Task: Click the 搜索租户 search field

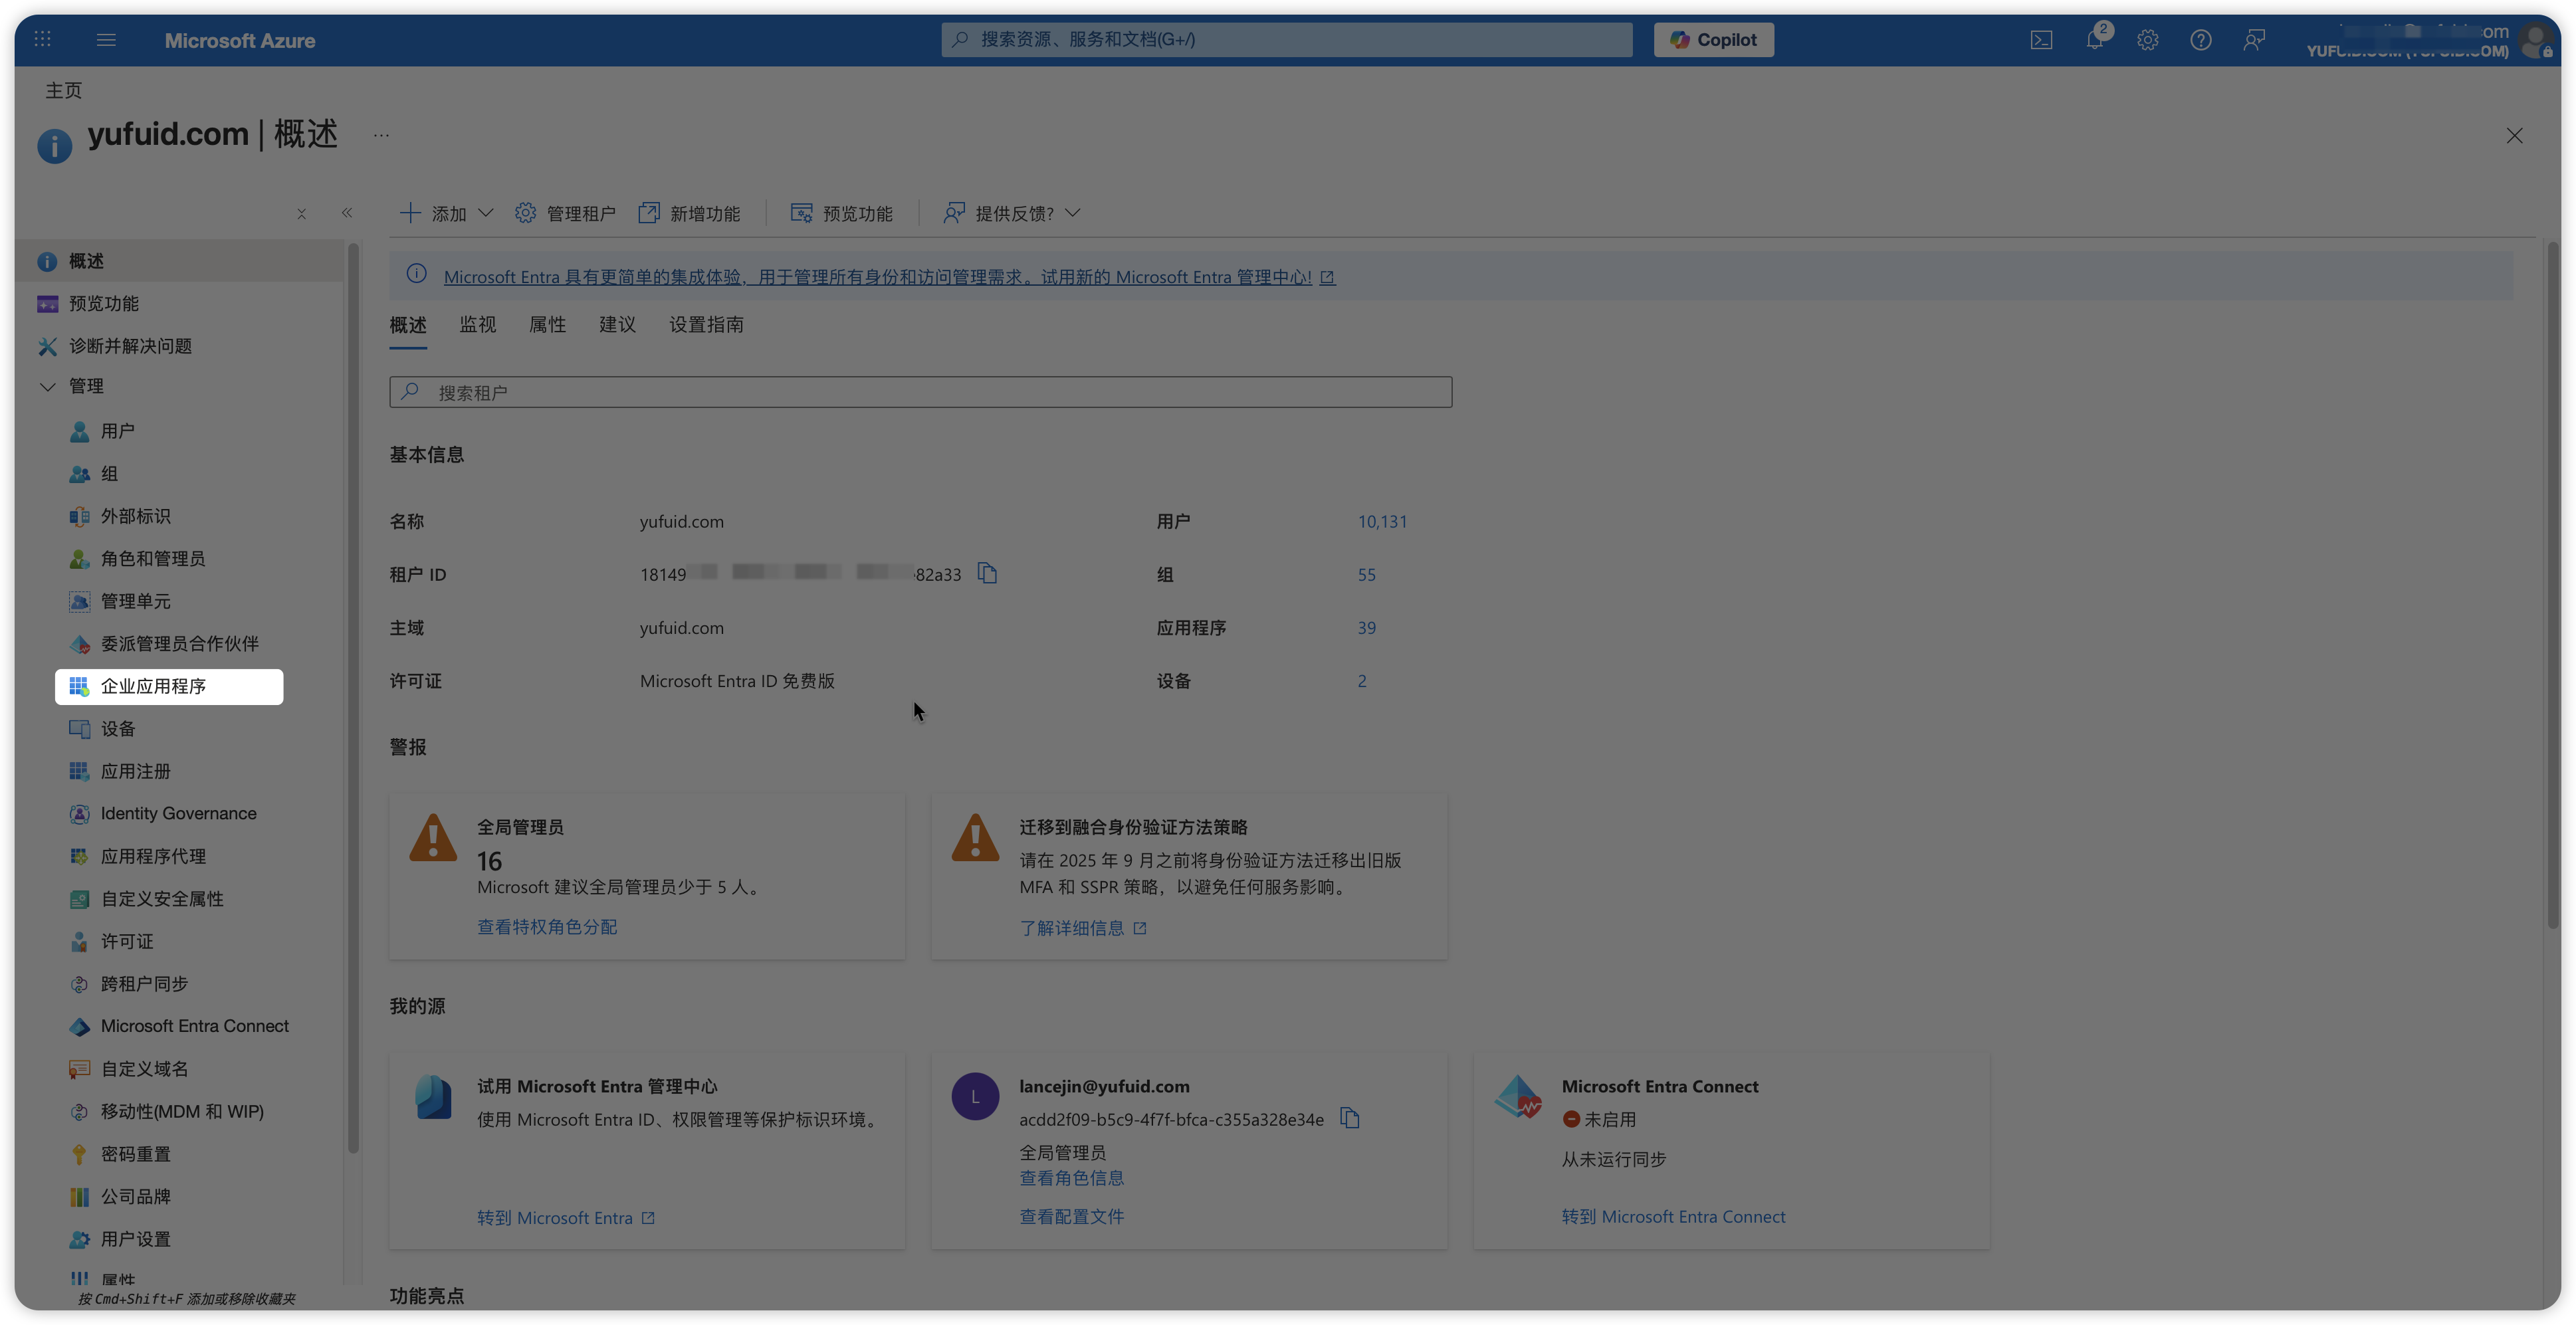Action: (x=920, y=392)
